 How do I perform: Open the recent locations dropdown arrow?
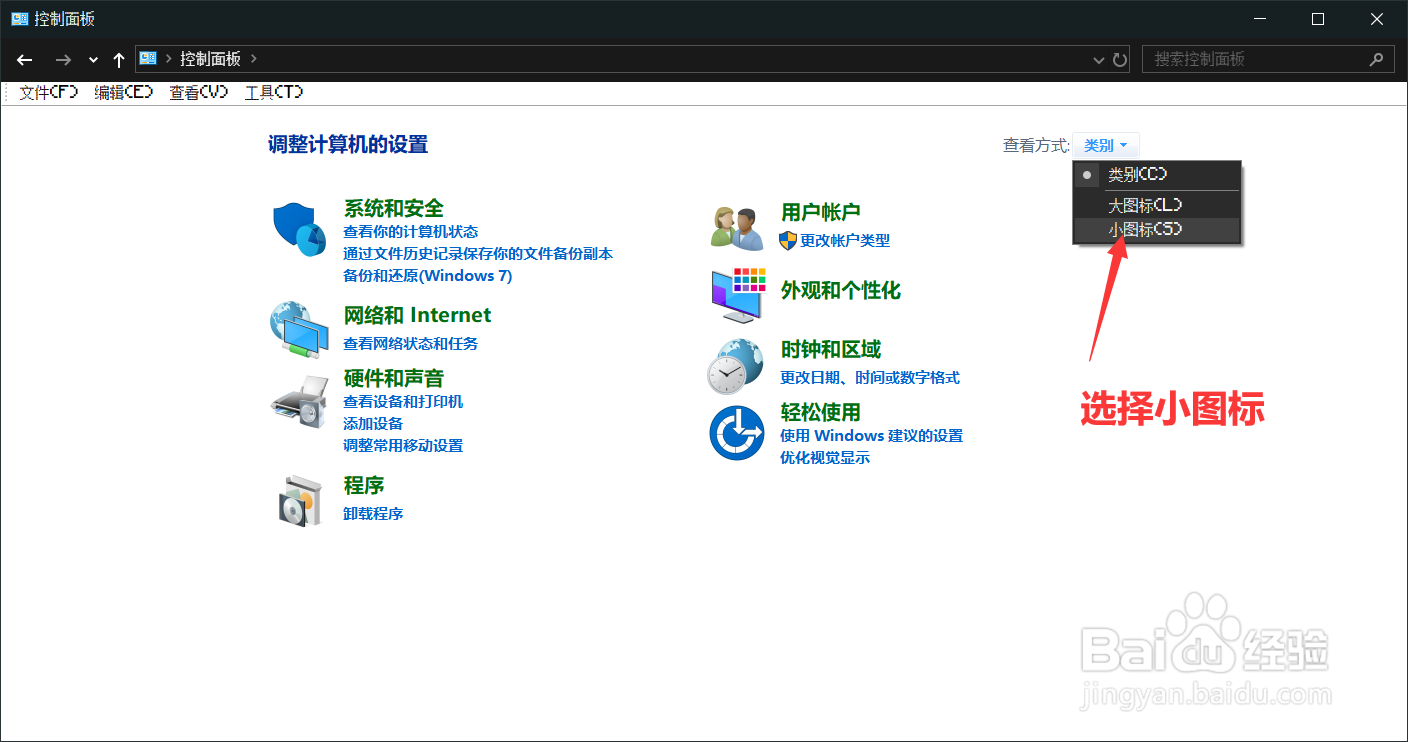93,60
